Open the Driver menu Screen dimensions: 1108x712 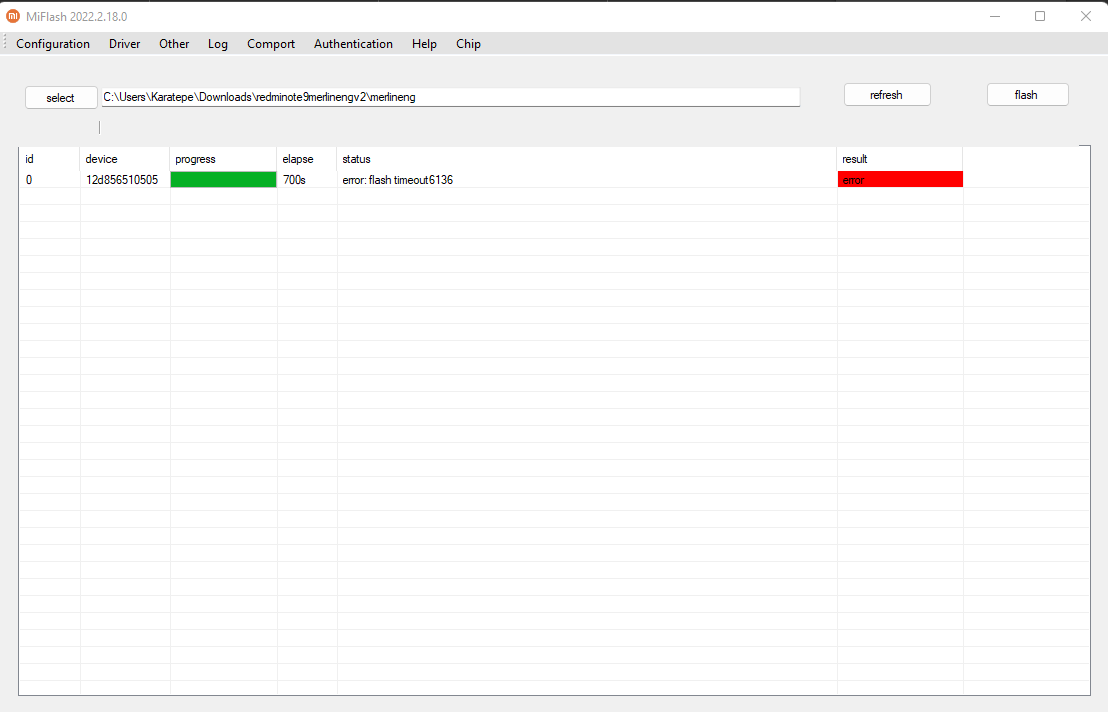[x=124, y=44]
